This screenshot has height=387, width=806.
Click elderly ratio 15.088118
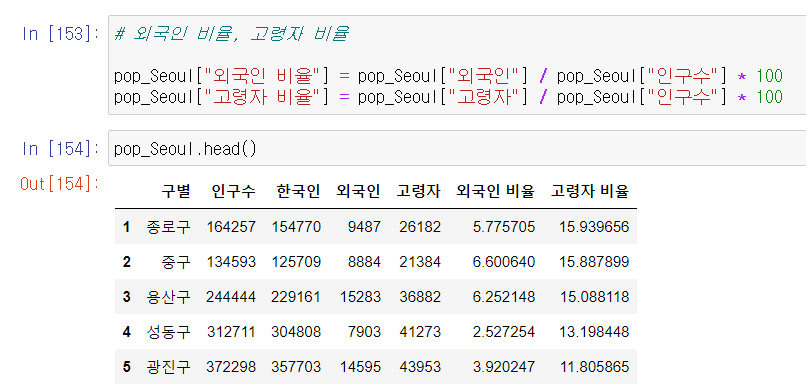coord(594,297)
